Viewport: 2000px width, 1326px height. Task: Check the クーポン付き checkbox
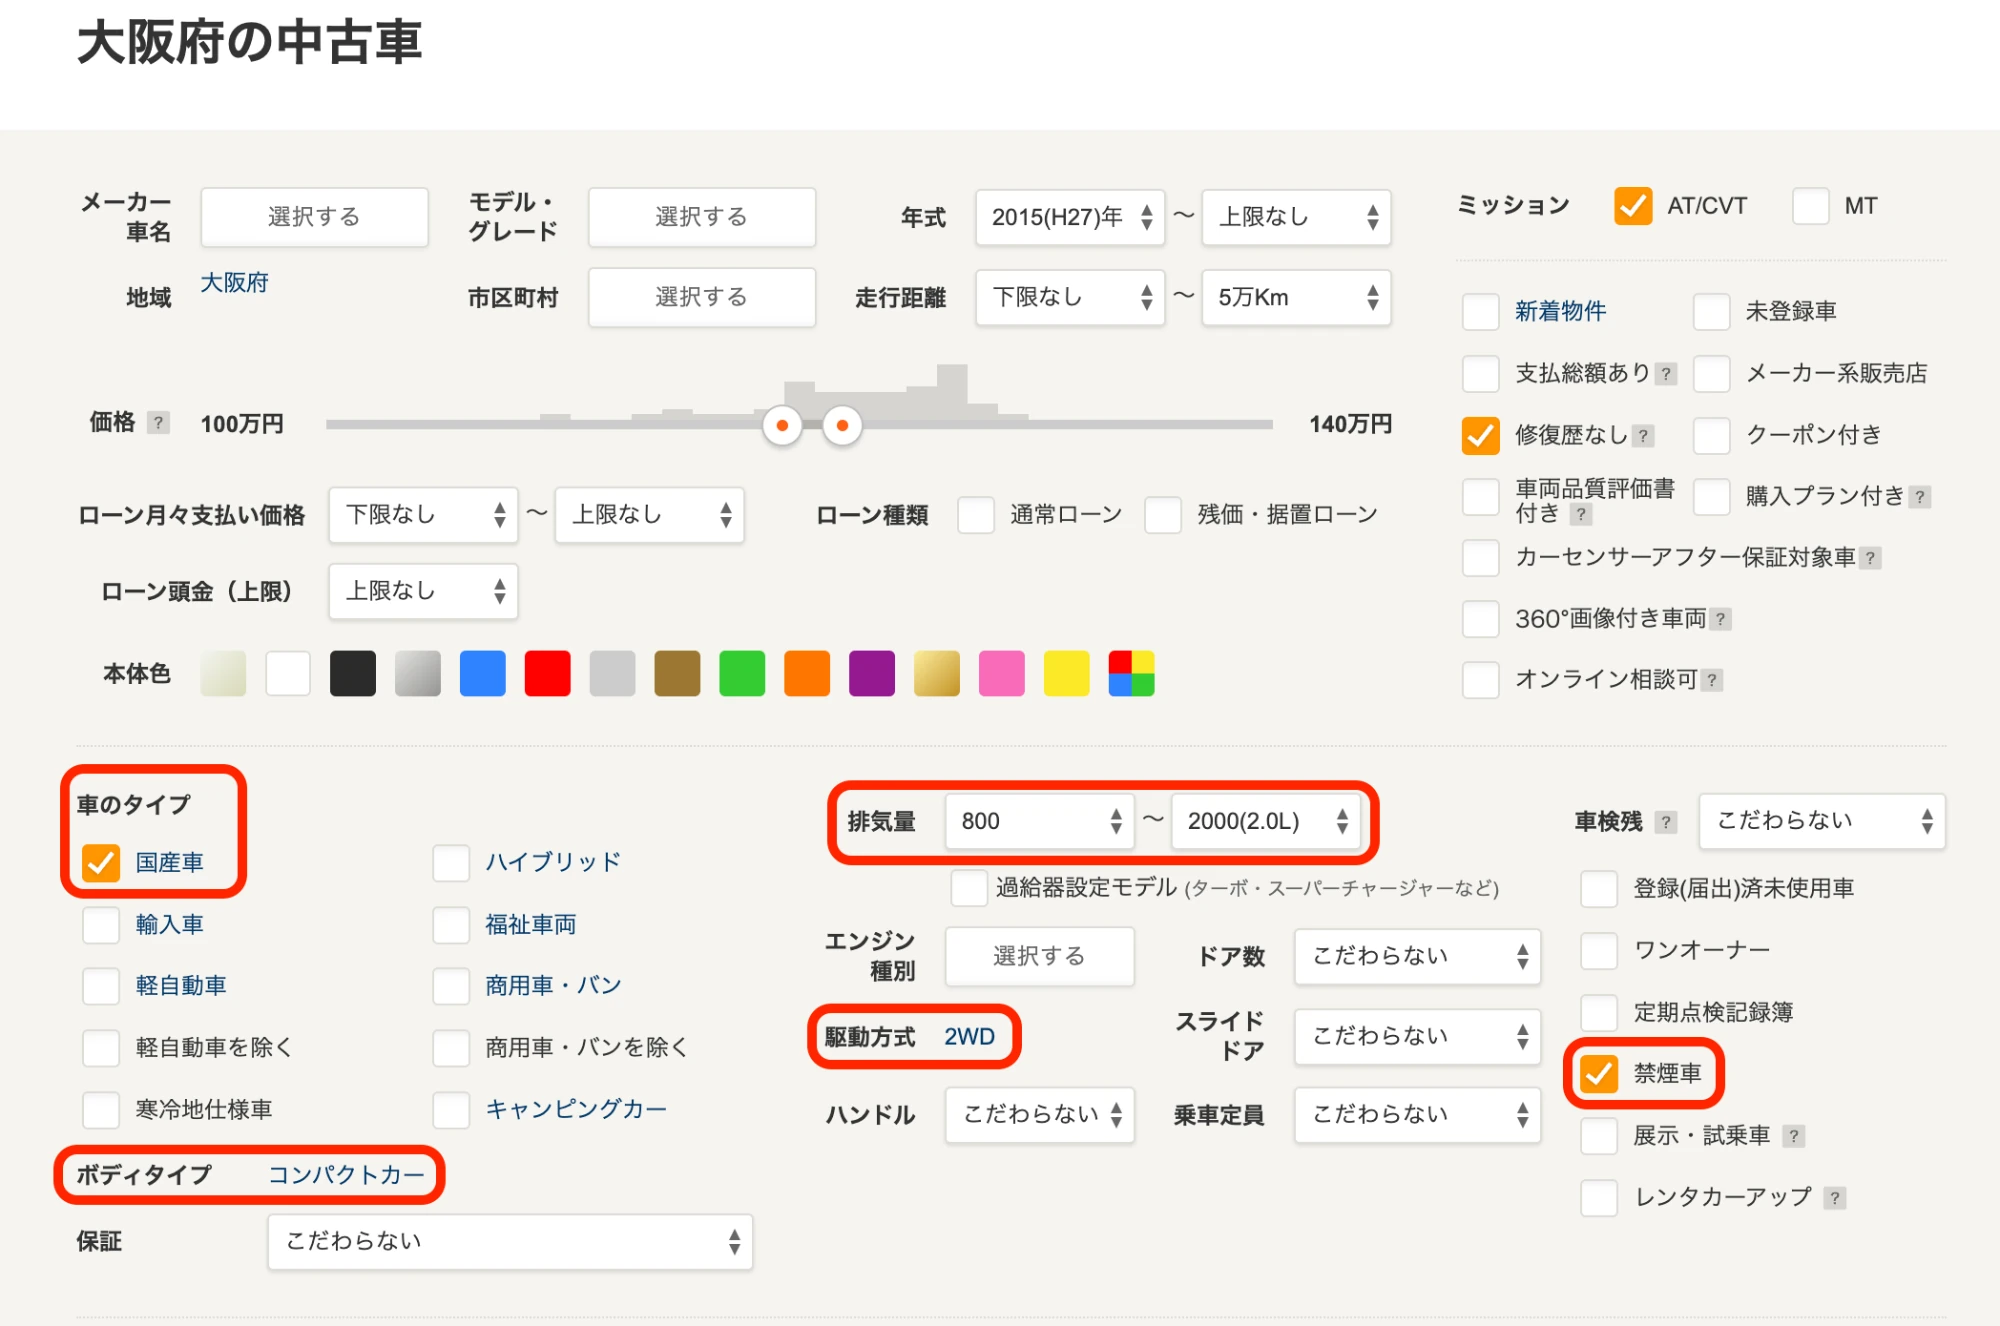1711,435
